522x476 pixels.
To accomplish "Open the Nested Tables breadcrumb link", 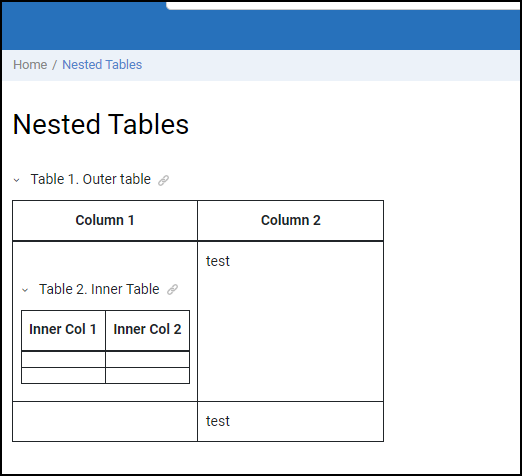I will [102, 65].
